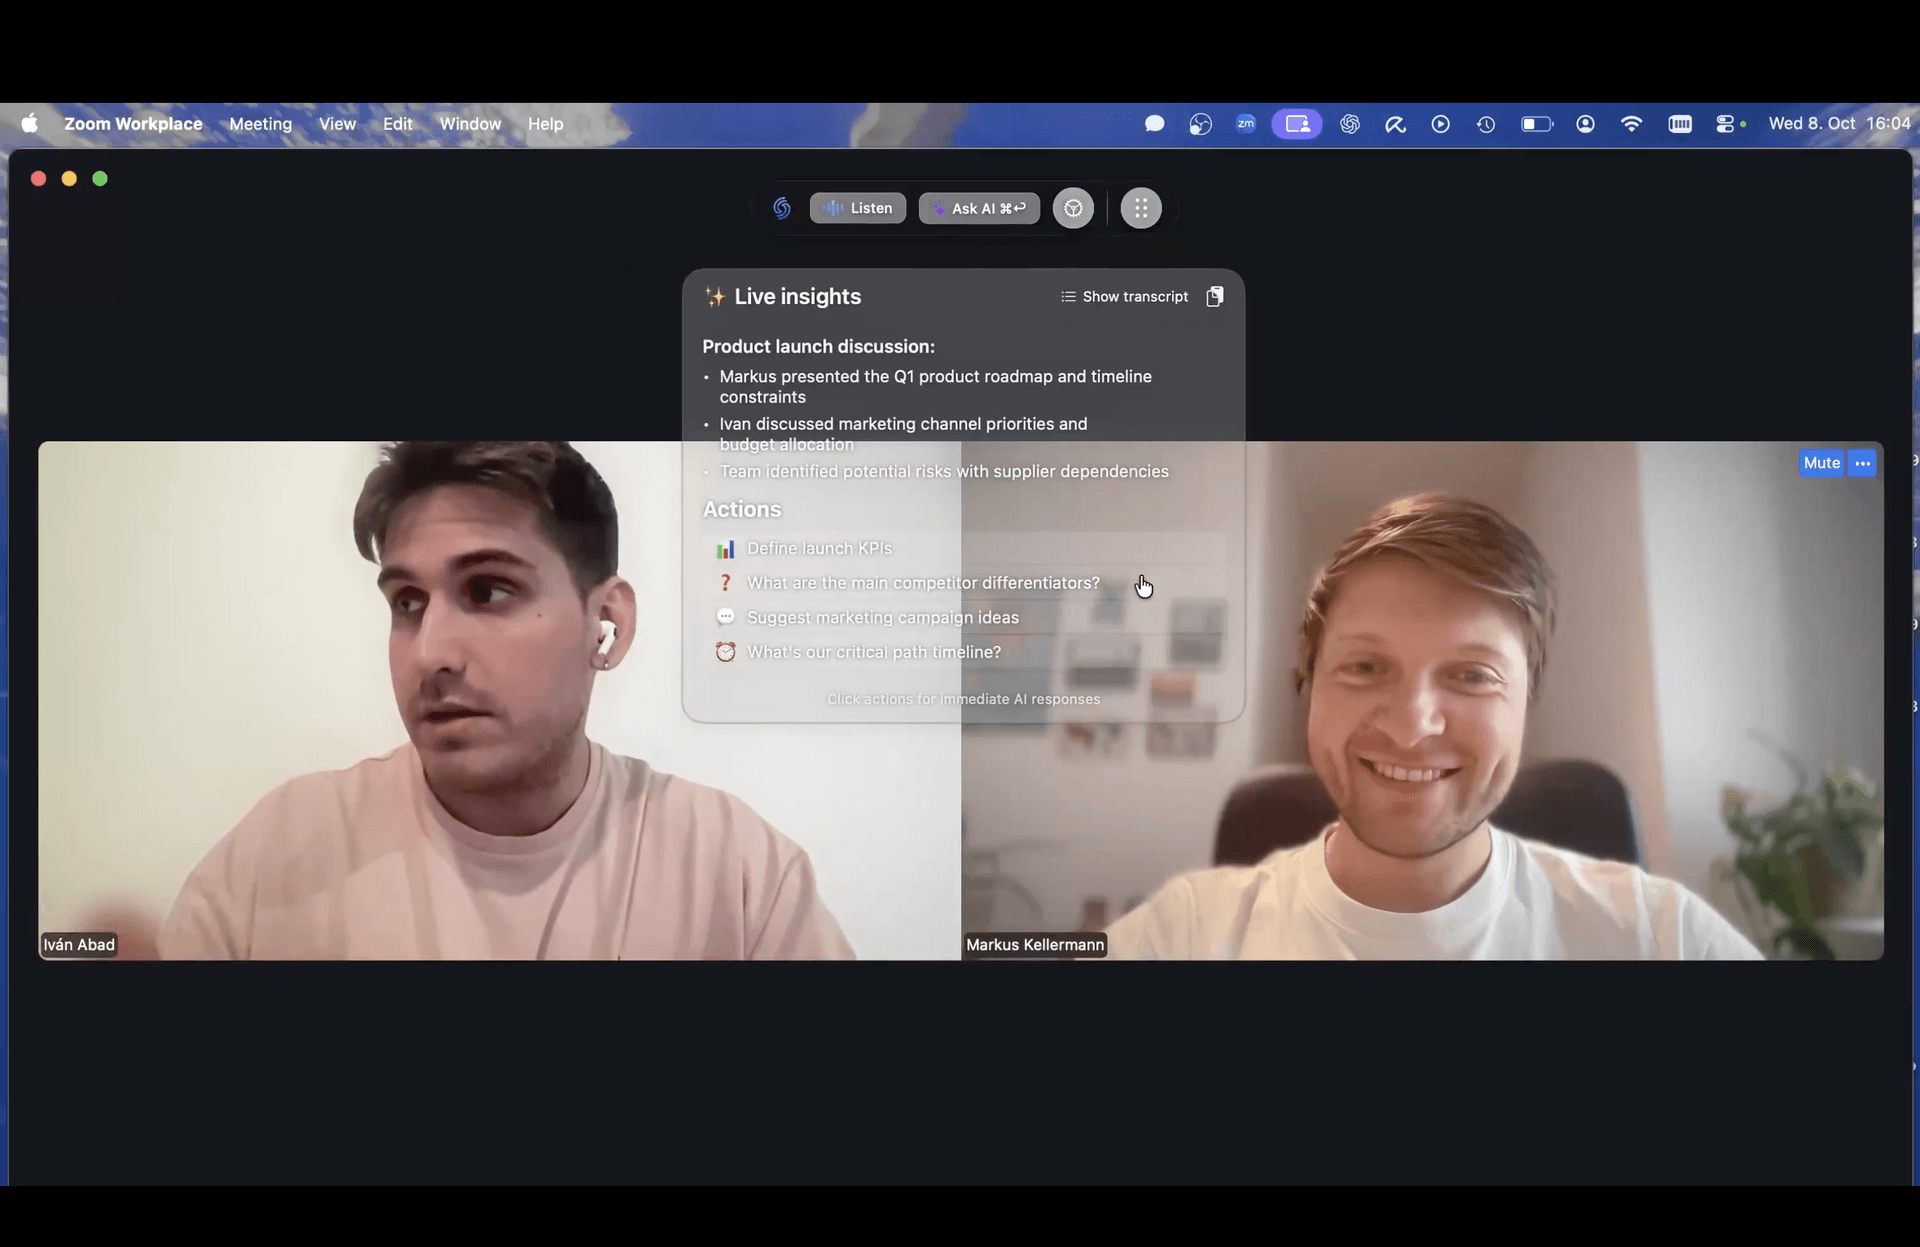Screen dimensions: 1920x1247
Task: Click the swirl logo icon in overlay toolbar
Action: [x=782, y=208]
